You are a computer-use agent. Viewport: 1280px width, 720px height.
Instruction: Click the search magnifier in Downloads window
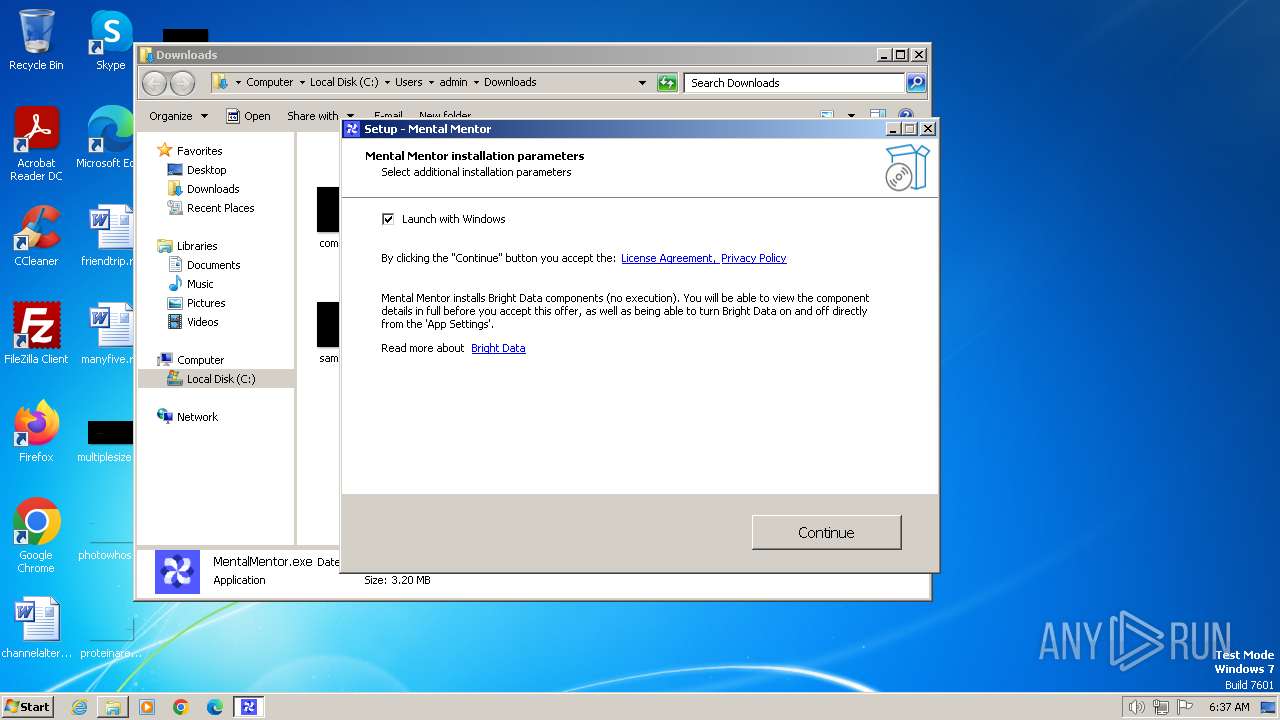tap(915, 83)
